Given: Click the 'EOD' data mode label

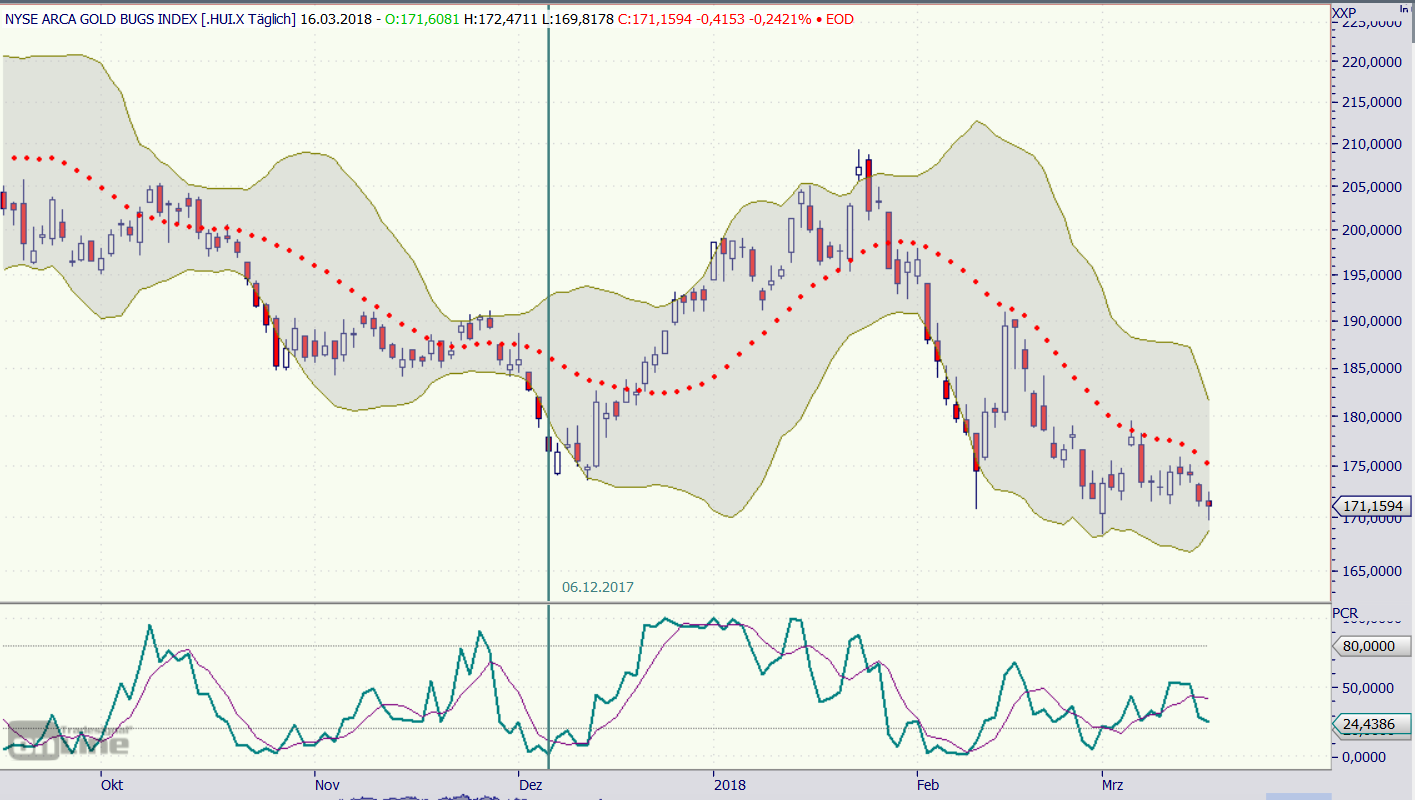Looking at the screenshot, I should tap(839, 19).
